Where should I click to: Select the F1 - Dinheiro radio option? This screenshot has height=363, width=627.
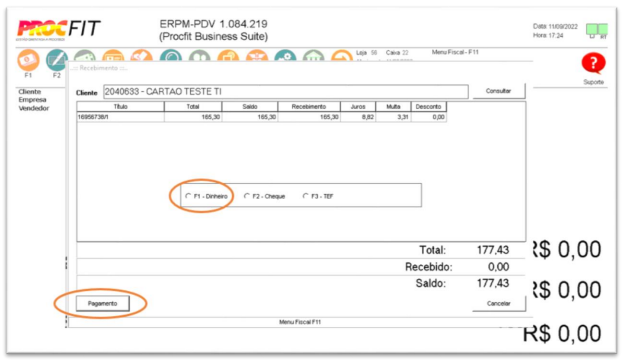coord(206,196)
